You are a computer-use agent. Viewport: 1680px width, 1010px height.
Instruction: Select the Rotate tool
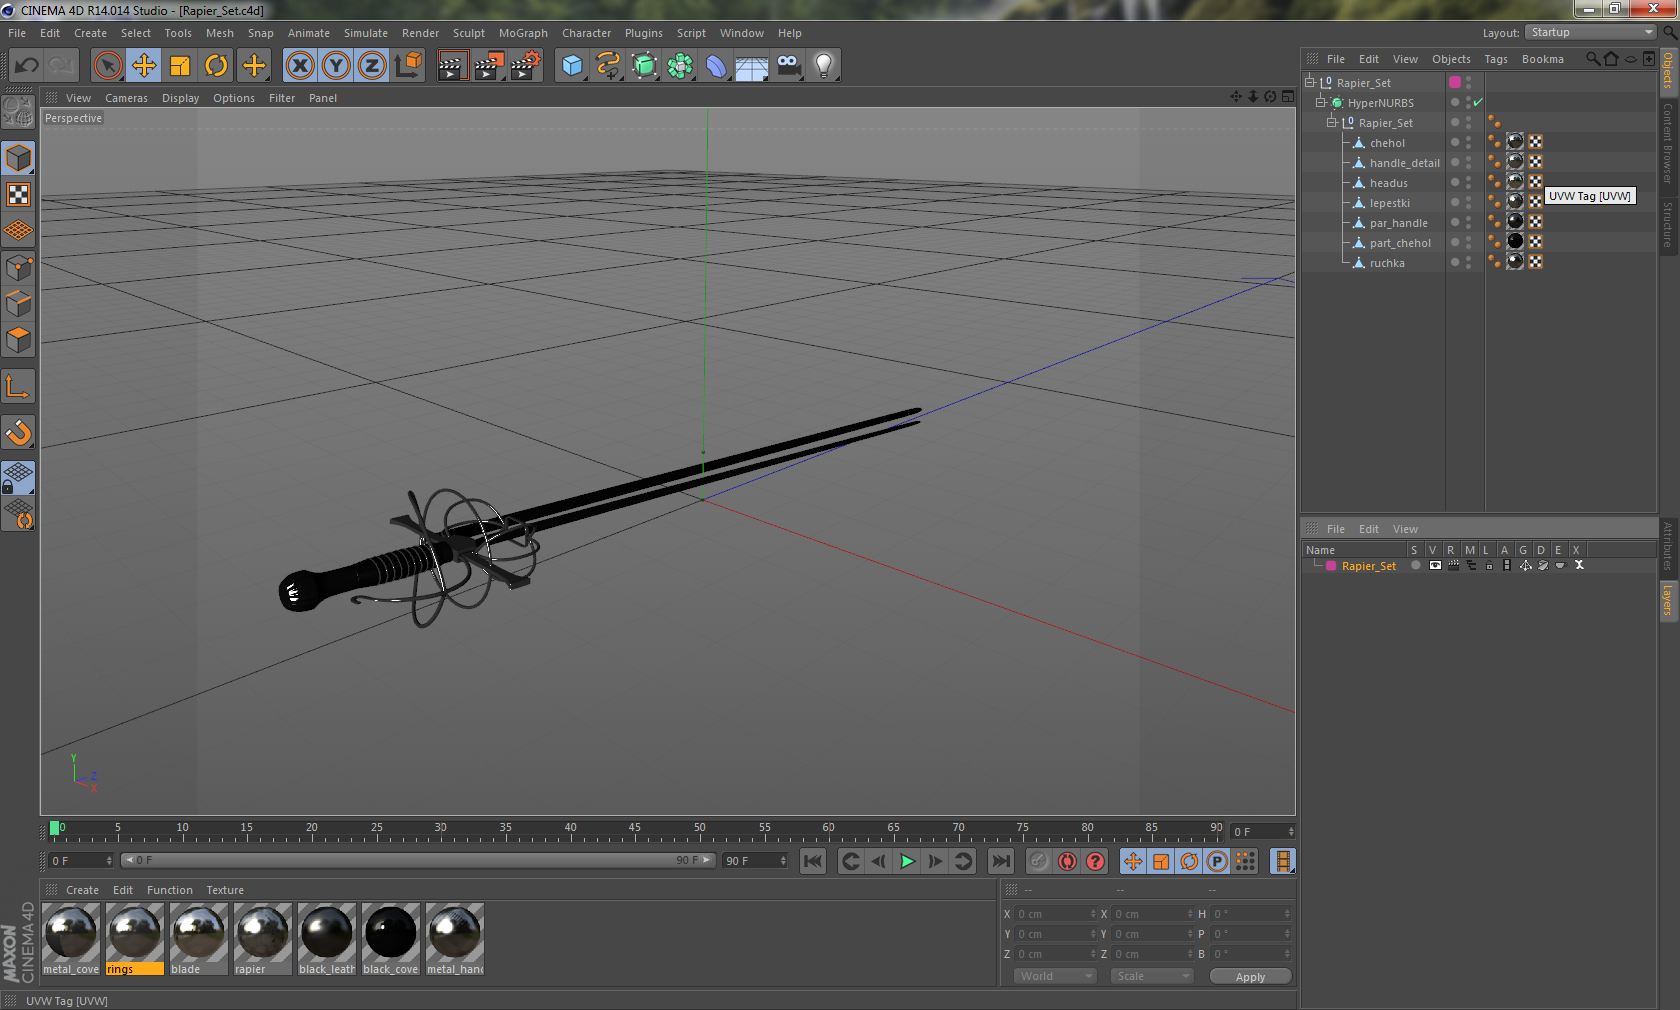click(216, 66)
